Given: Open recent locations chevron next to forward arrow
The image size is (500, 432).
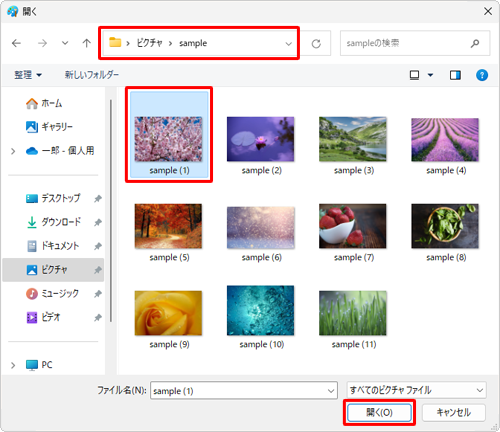Looking at the screenshot, I should (x=65, y=43).
